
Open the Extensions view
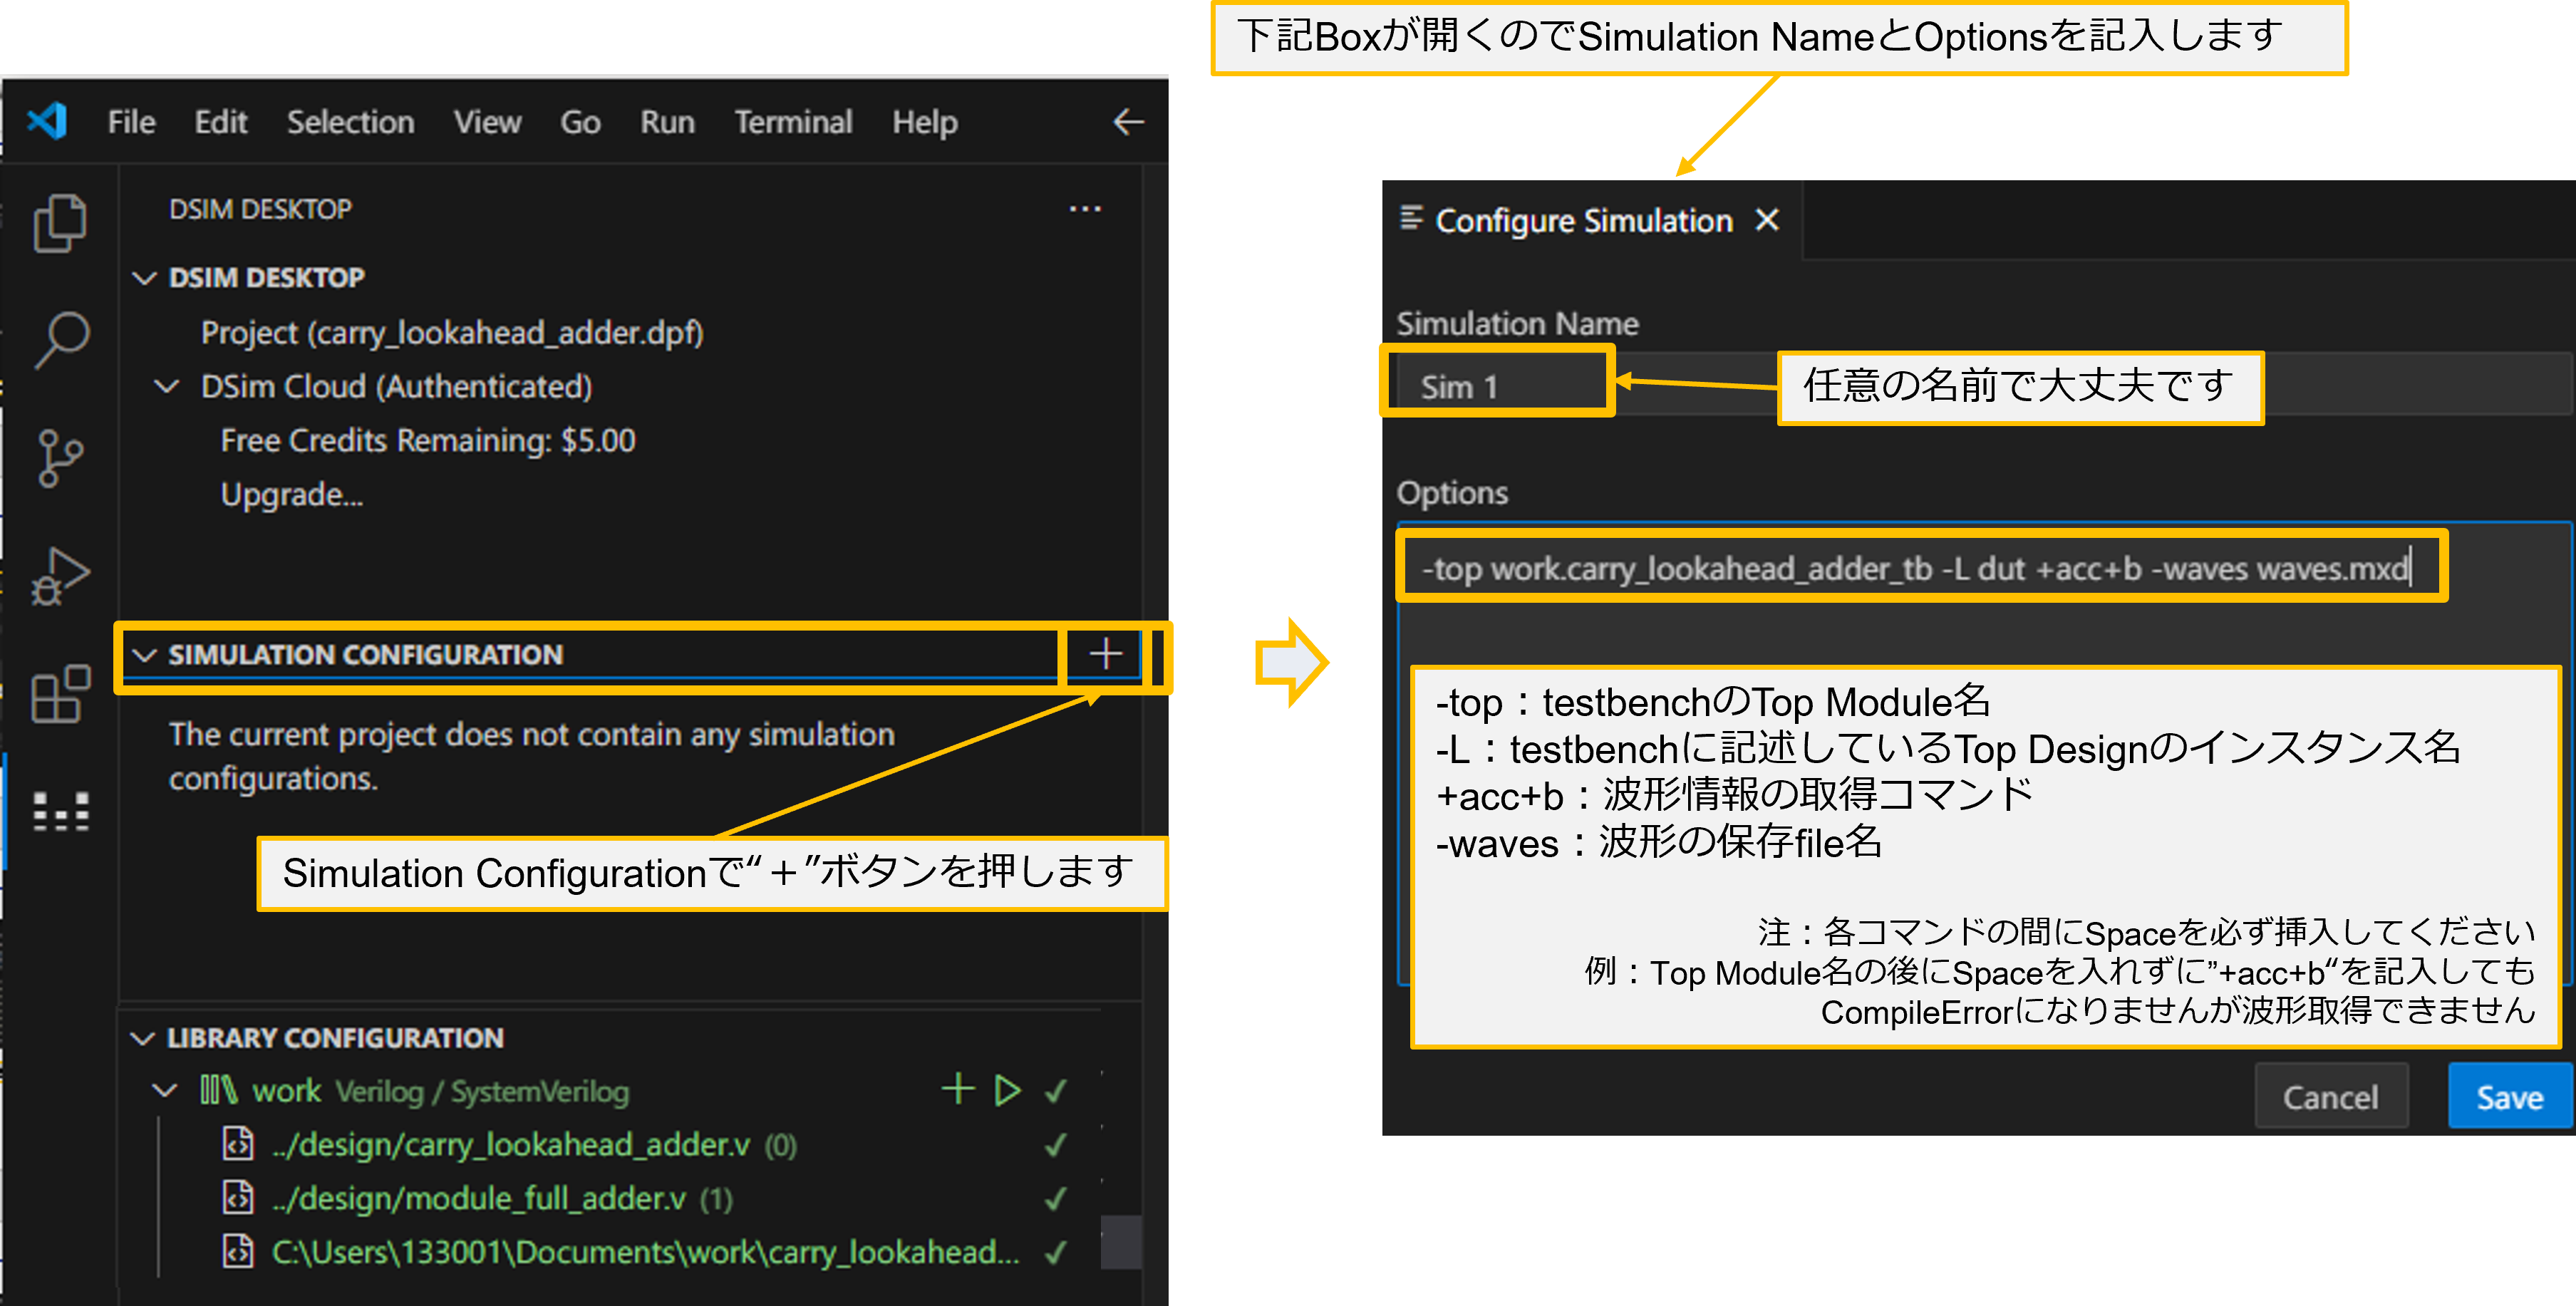(x=60, y=694)
